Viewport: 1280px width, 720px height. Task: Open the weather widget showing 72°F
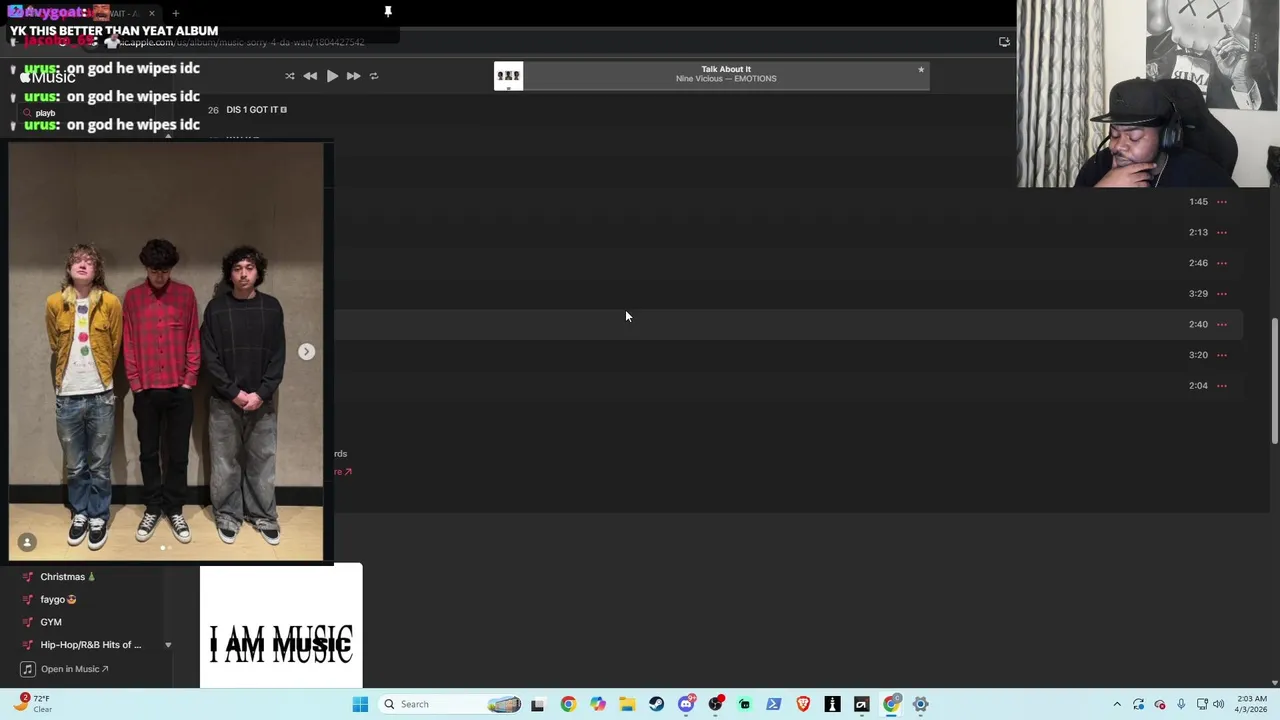(32, 704)
